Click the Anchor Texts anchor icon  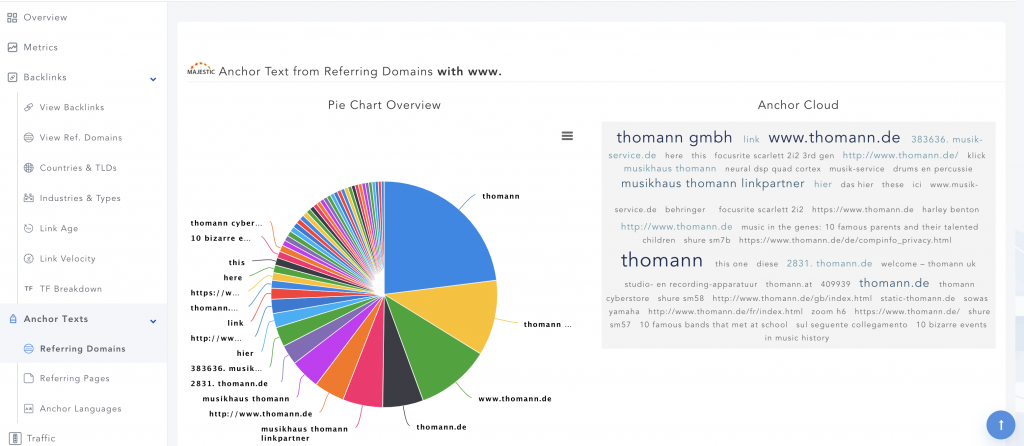(12, 319)
